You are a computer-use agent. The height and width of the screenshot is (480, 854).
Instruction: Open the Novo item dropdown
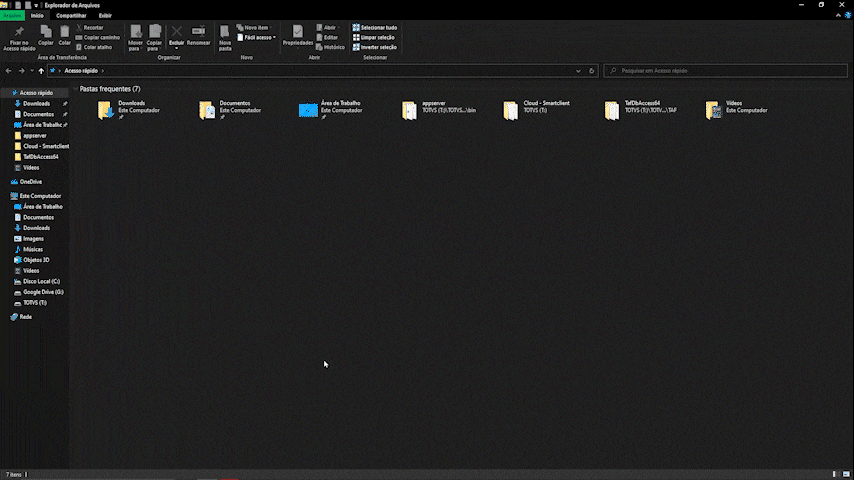[255, 27]
